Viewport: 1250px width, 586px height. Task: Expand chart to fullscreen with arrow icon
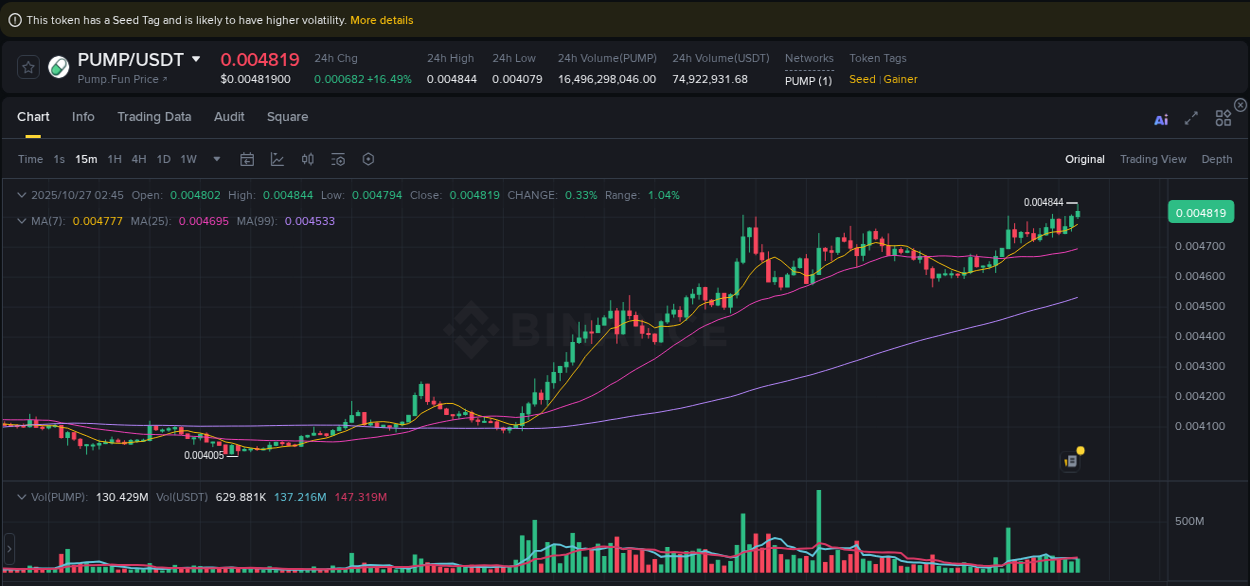[1191, 118]
